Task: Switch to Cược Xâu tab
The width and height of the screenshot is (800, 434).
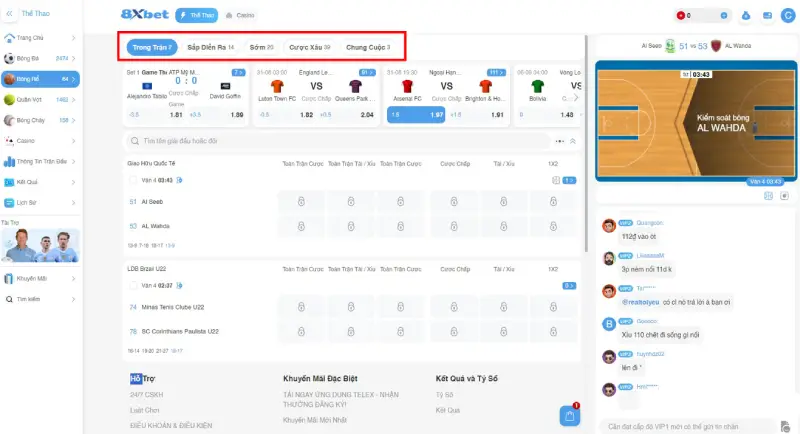Action: coord(309,47)
